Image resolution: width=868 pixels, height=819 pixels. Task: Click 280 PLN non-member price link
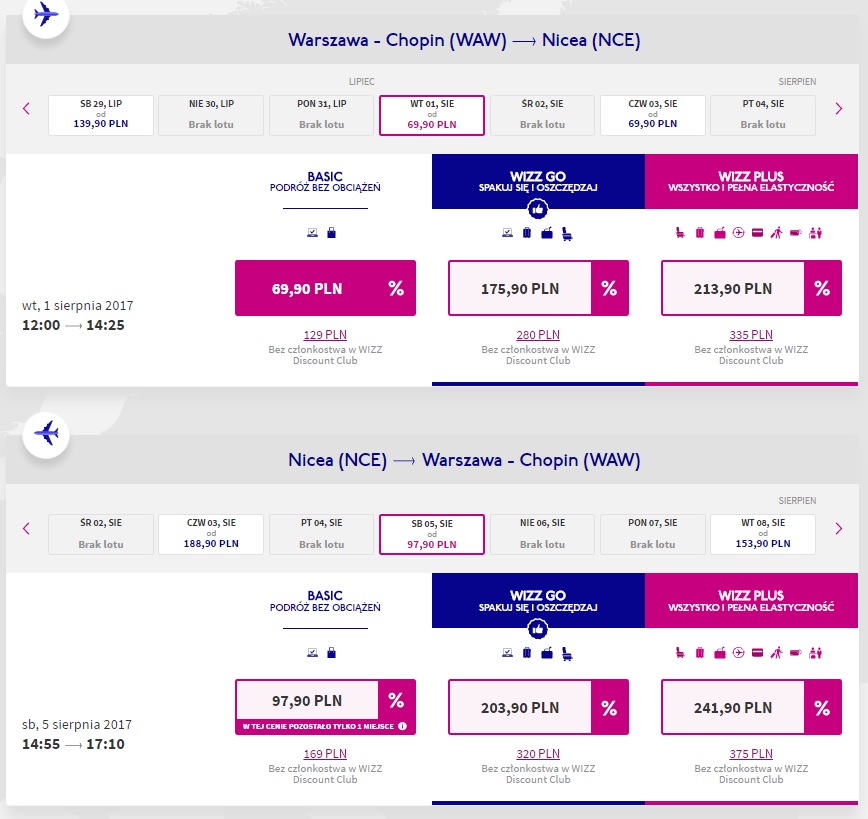coord(538,335)
